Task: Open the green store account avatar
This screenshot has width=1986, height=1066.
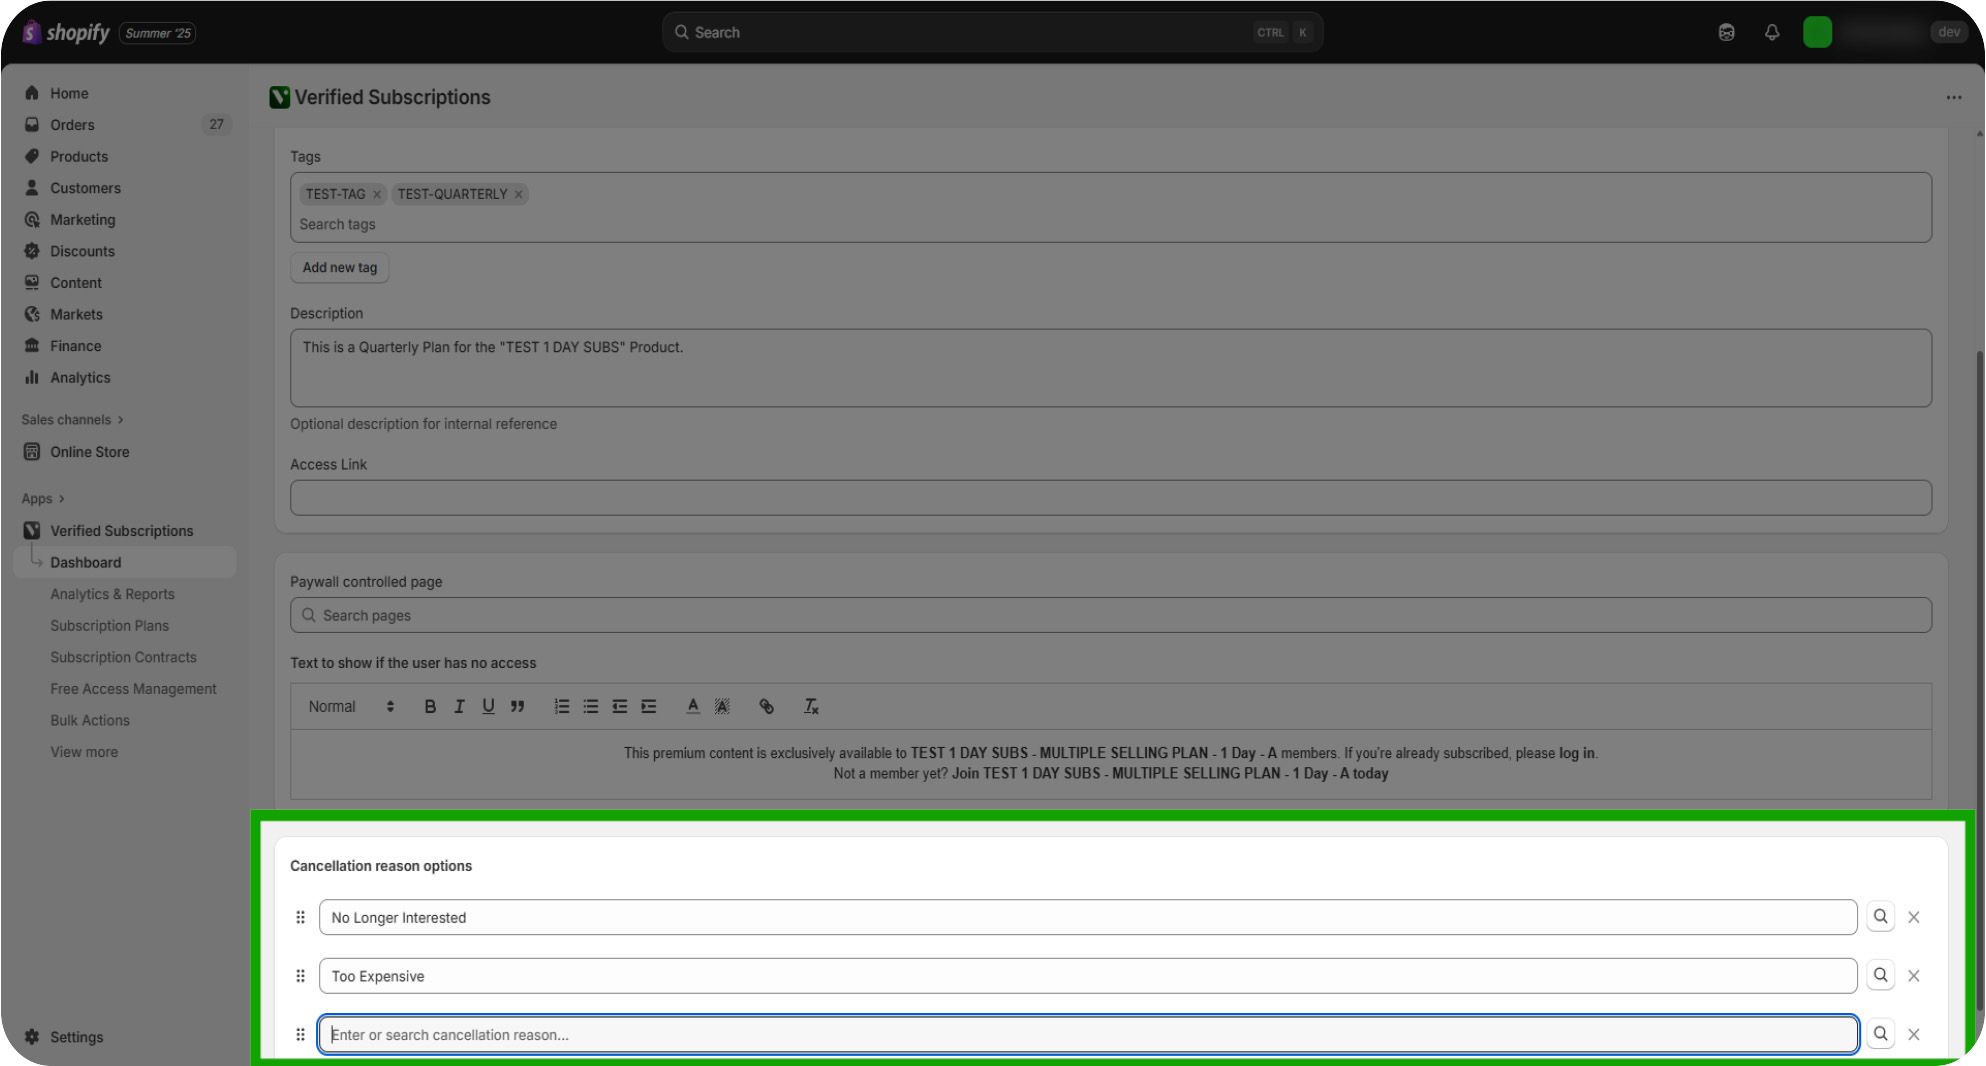Action: coord(1817,32)
